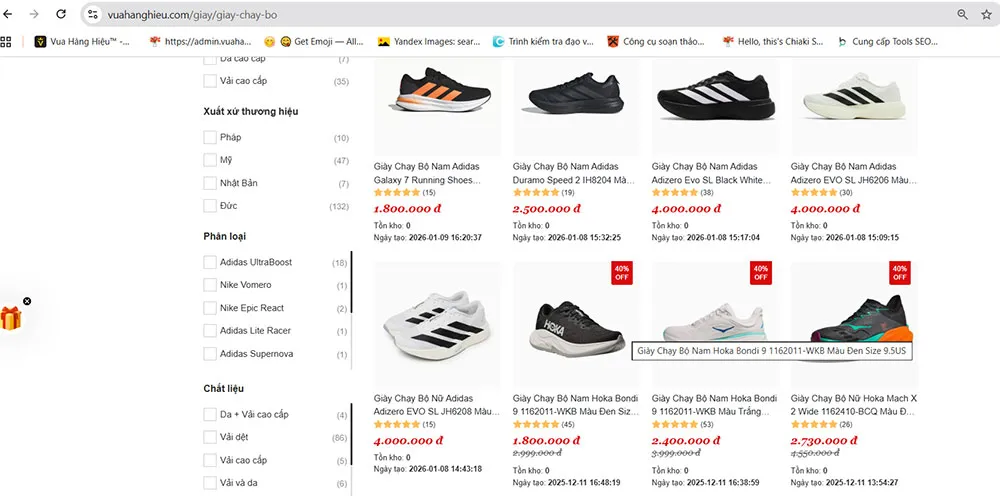Image resolution: width=1000 pixels, height=496 pixels.
Task: Open Adidas Galaxy 7 Running Shoes link
Action: tap(427, 173)
